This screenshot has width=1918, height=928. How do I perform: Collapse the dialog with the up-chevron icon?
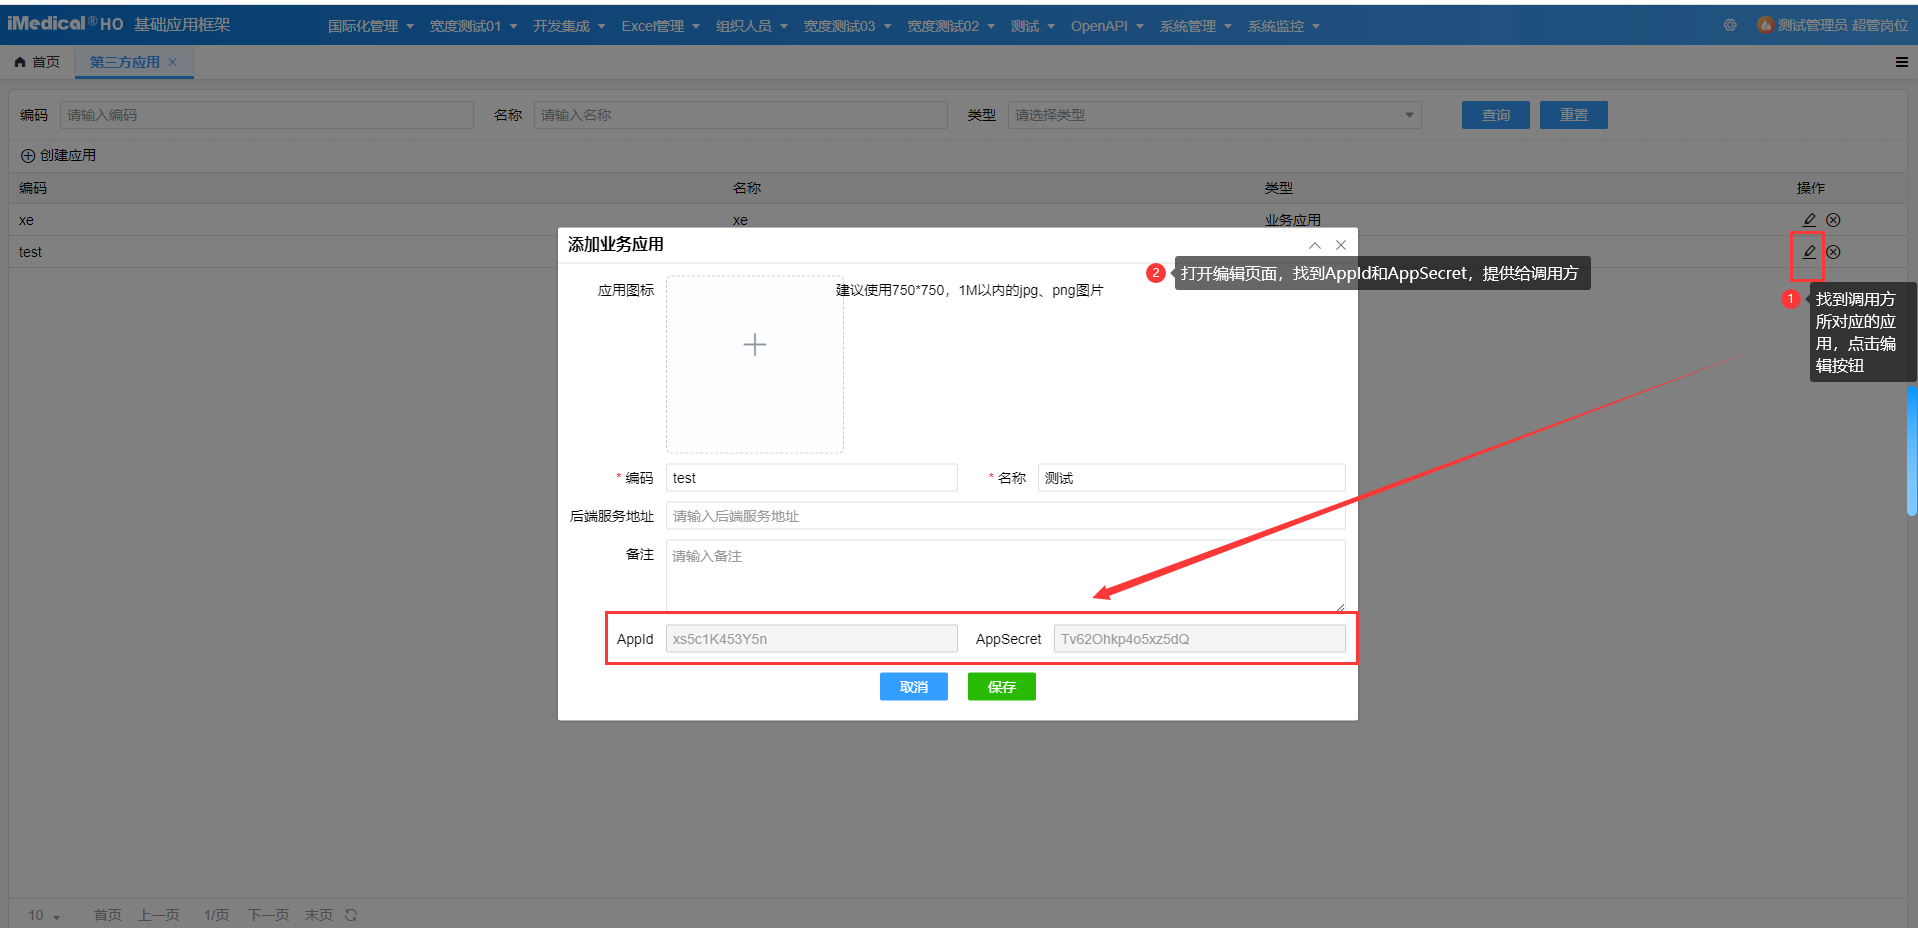point(1315,245)
